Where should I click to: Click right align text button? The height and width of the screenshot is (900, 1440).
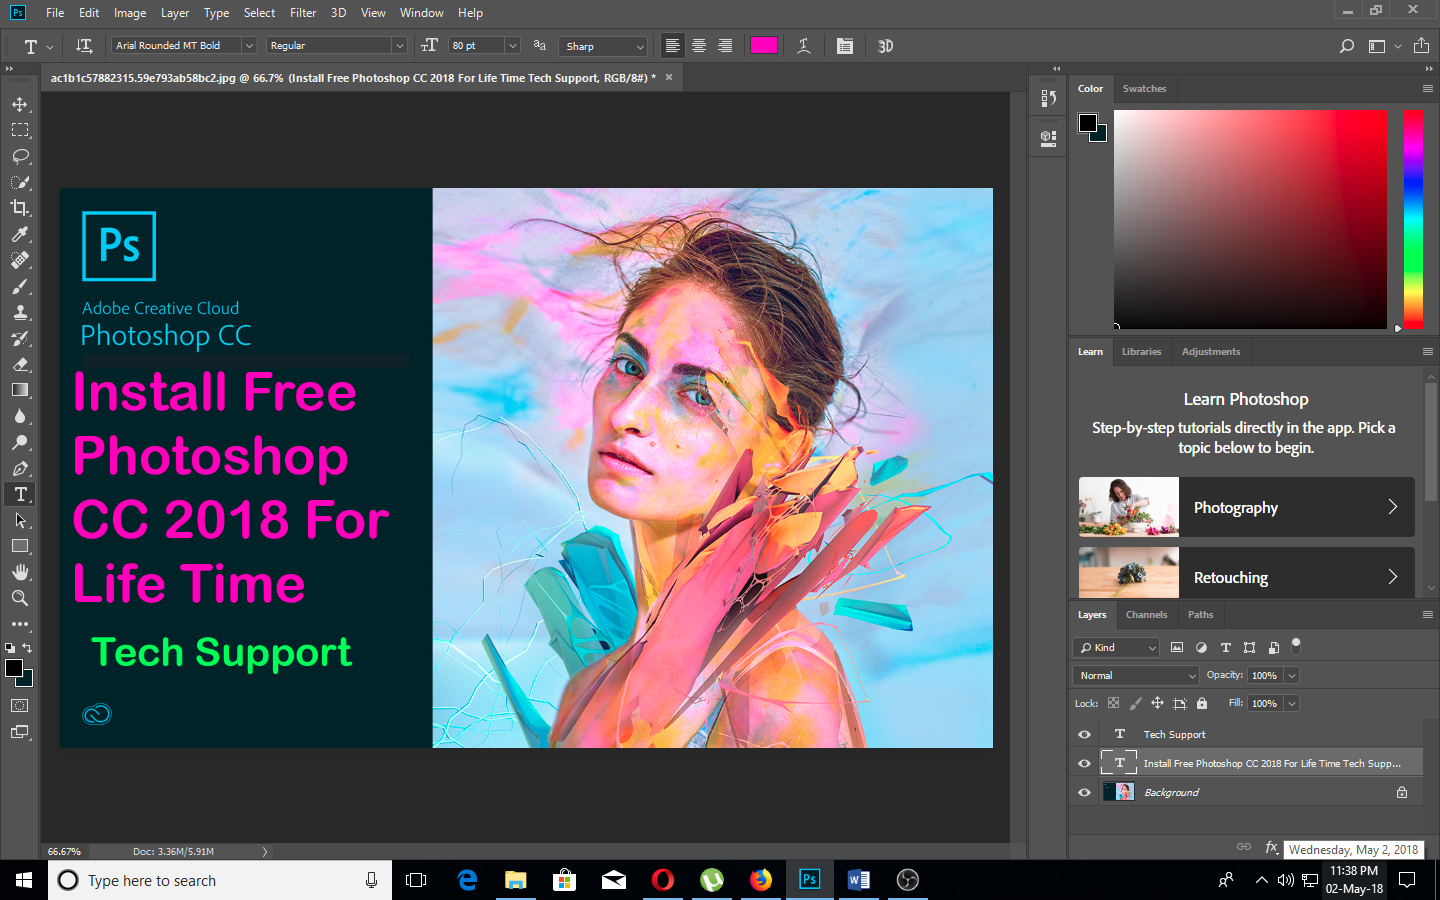725,46
